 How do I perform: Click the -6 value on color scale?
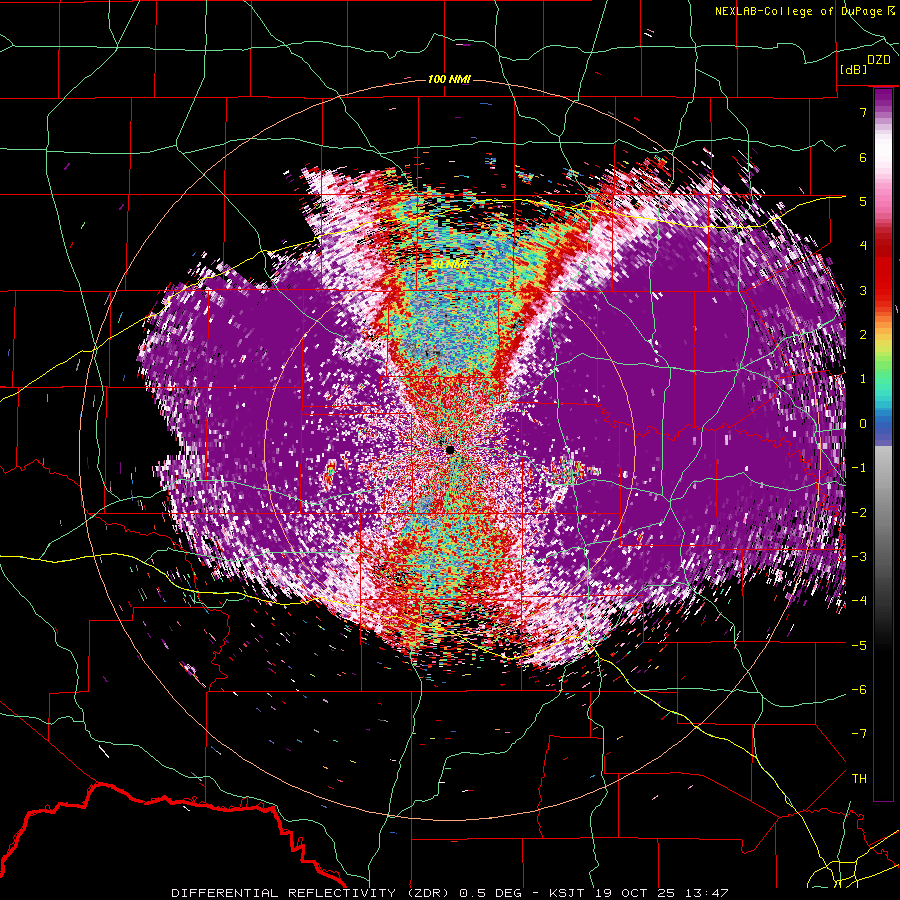pyautogui.click(x=859, y=689)
